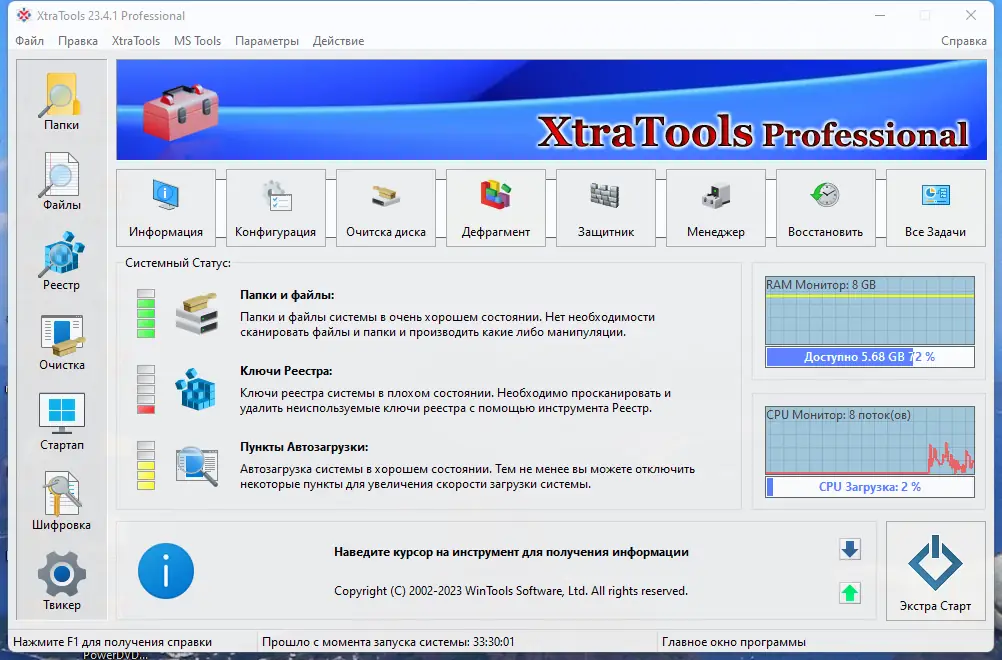Screen dimensions: 1002x660
Task: Open the Менеджер tool
Action: click(715, 208)
